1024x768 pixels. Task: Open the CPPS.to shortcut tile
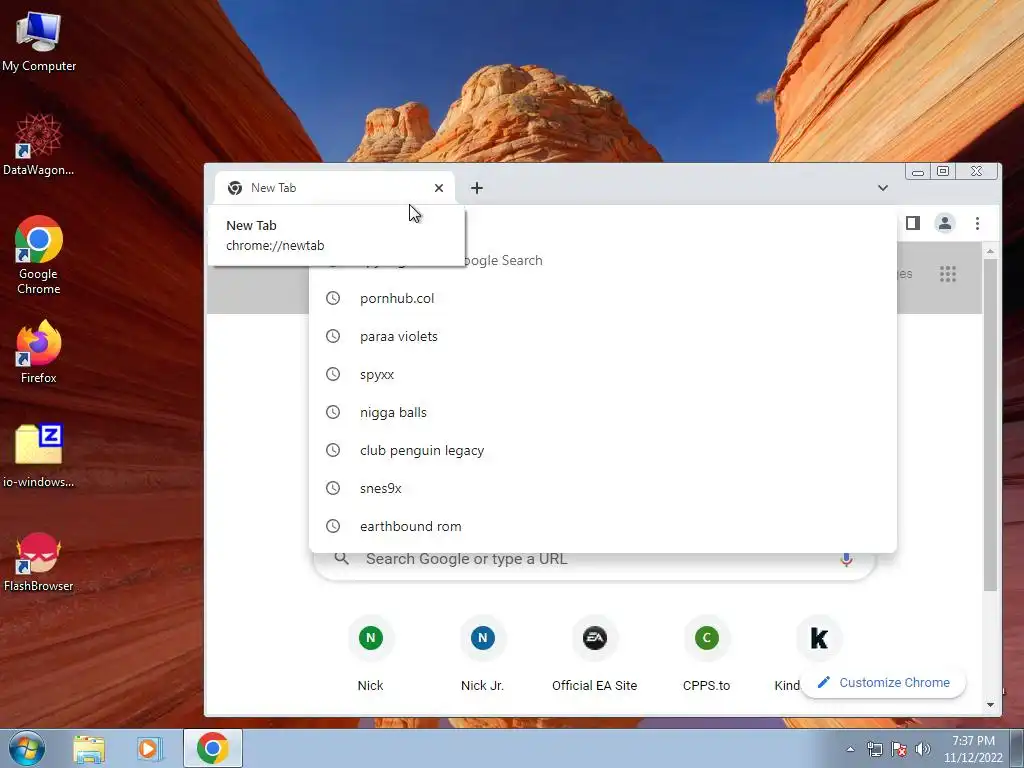[707, 654]
